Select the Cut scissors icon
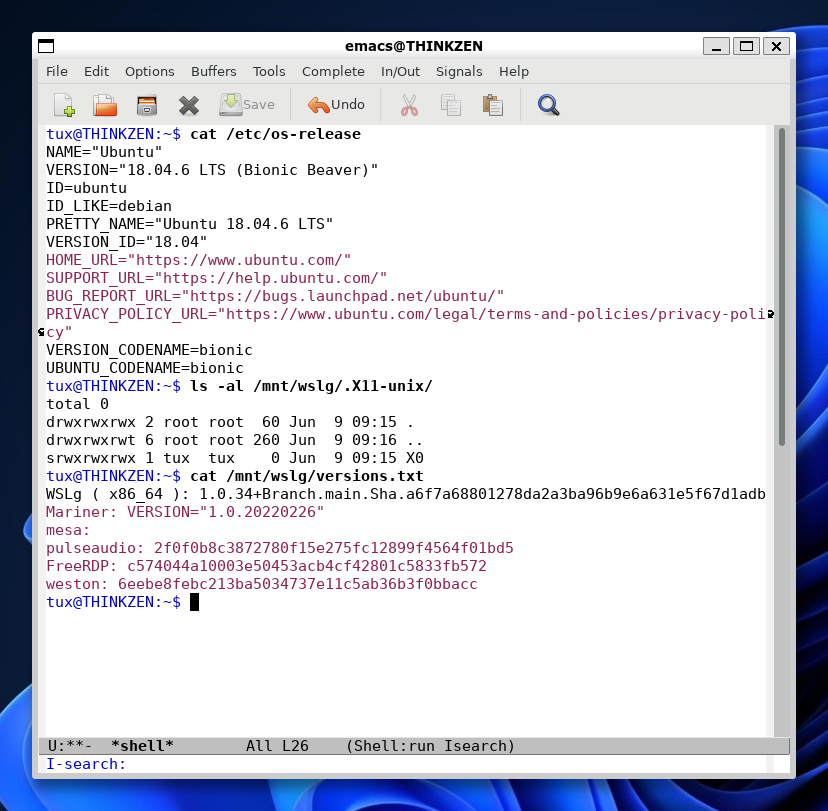Screen dimensions: 828x811 (409, 104)
